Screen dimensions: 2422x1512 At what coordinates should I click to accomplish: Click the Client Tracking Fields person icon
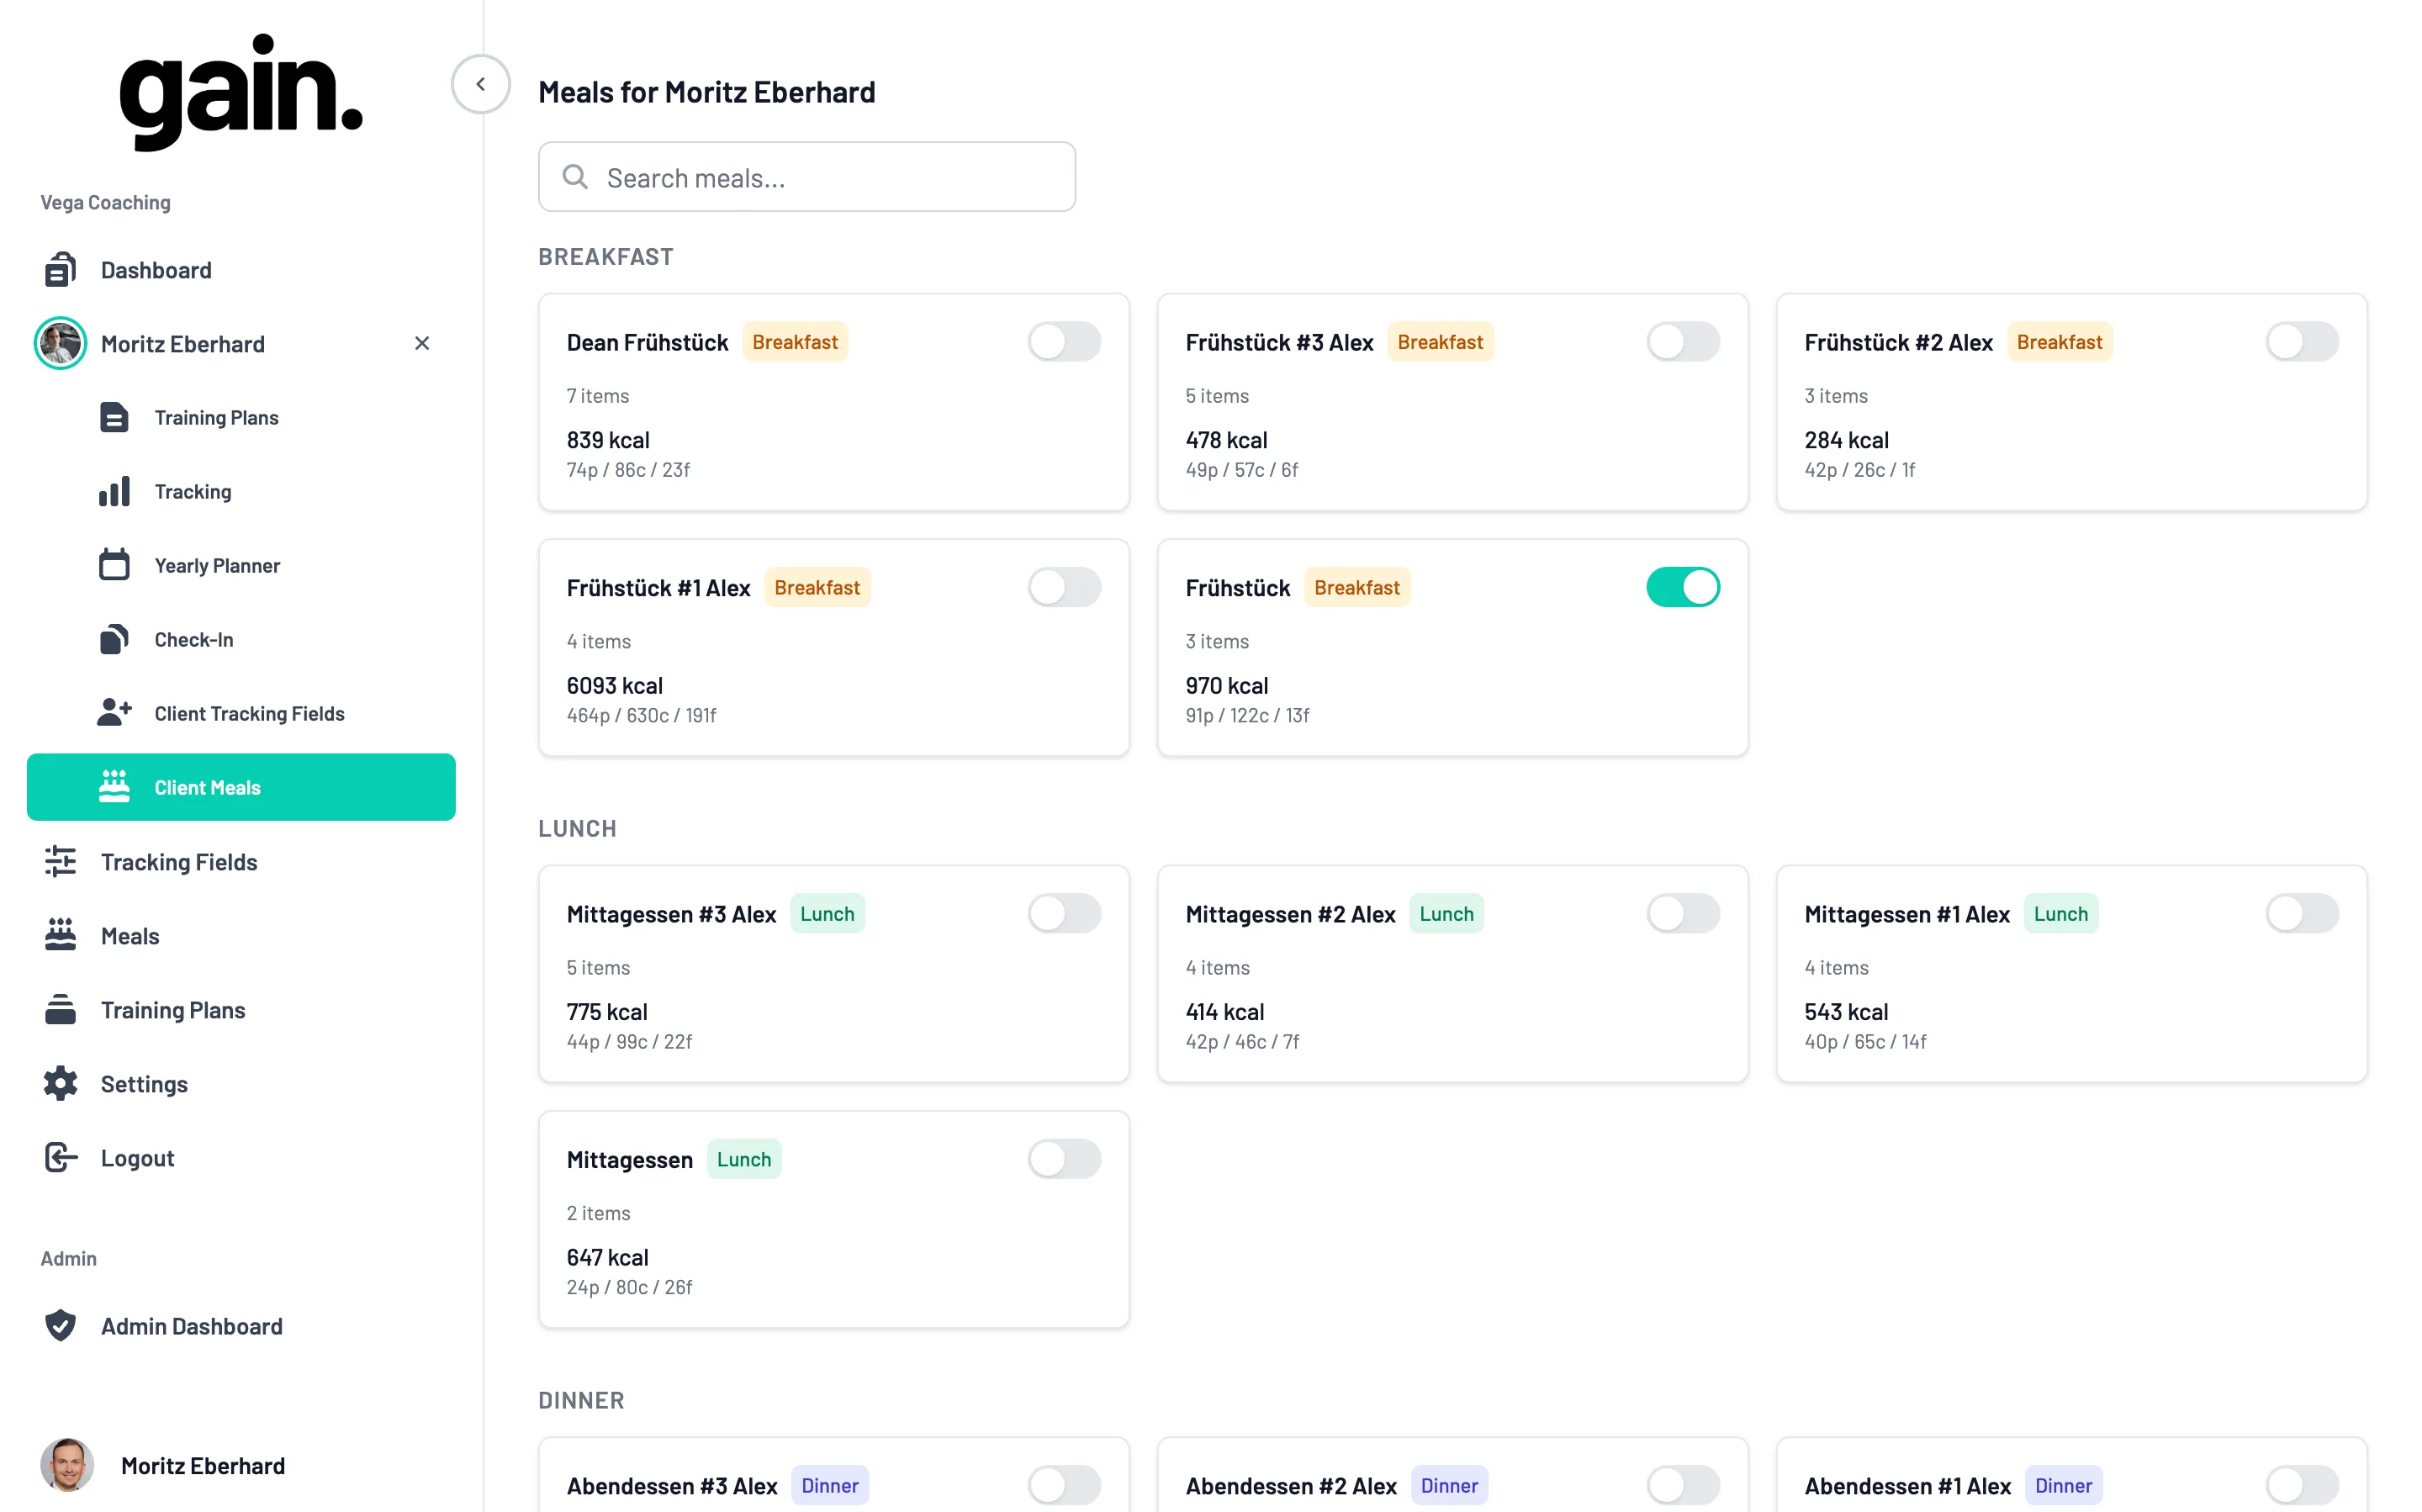[114, 713]
